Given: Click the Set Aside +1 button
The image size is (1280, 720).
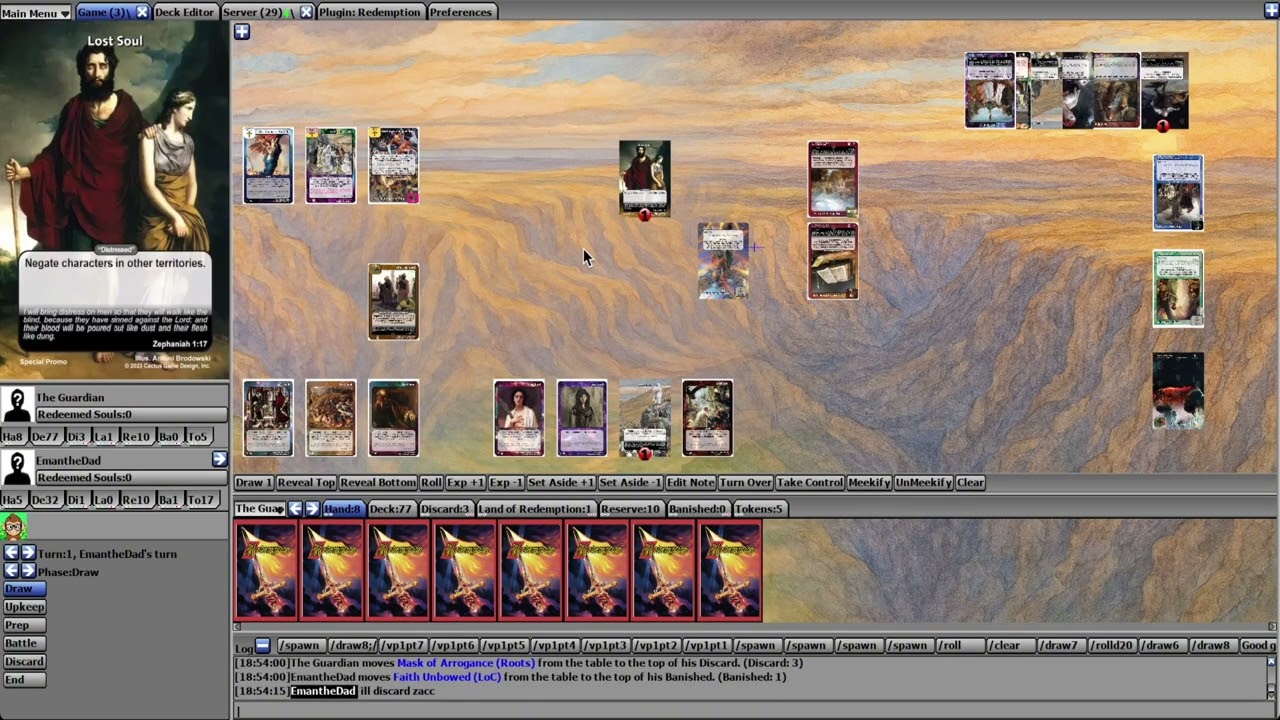Looking at the screenshot, I should [x=561, y=482].
